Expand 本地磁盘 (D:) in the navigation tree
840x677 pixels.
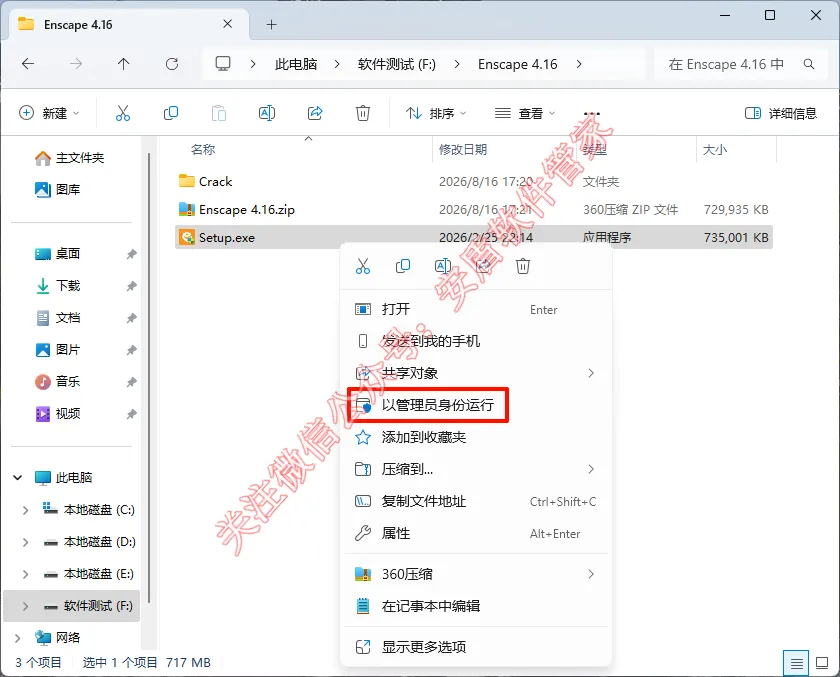25,542
